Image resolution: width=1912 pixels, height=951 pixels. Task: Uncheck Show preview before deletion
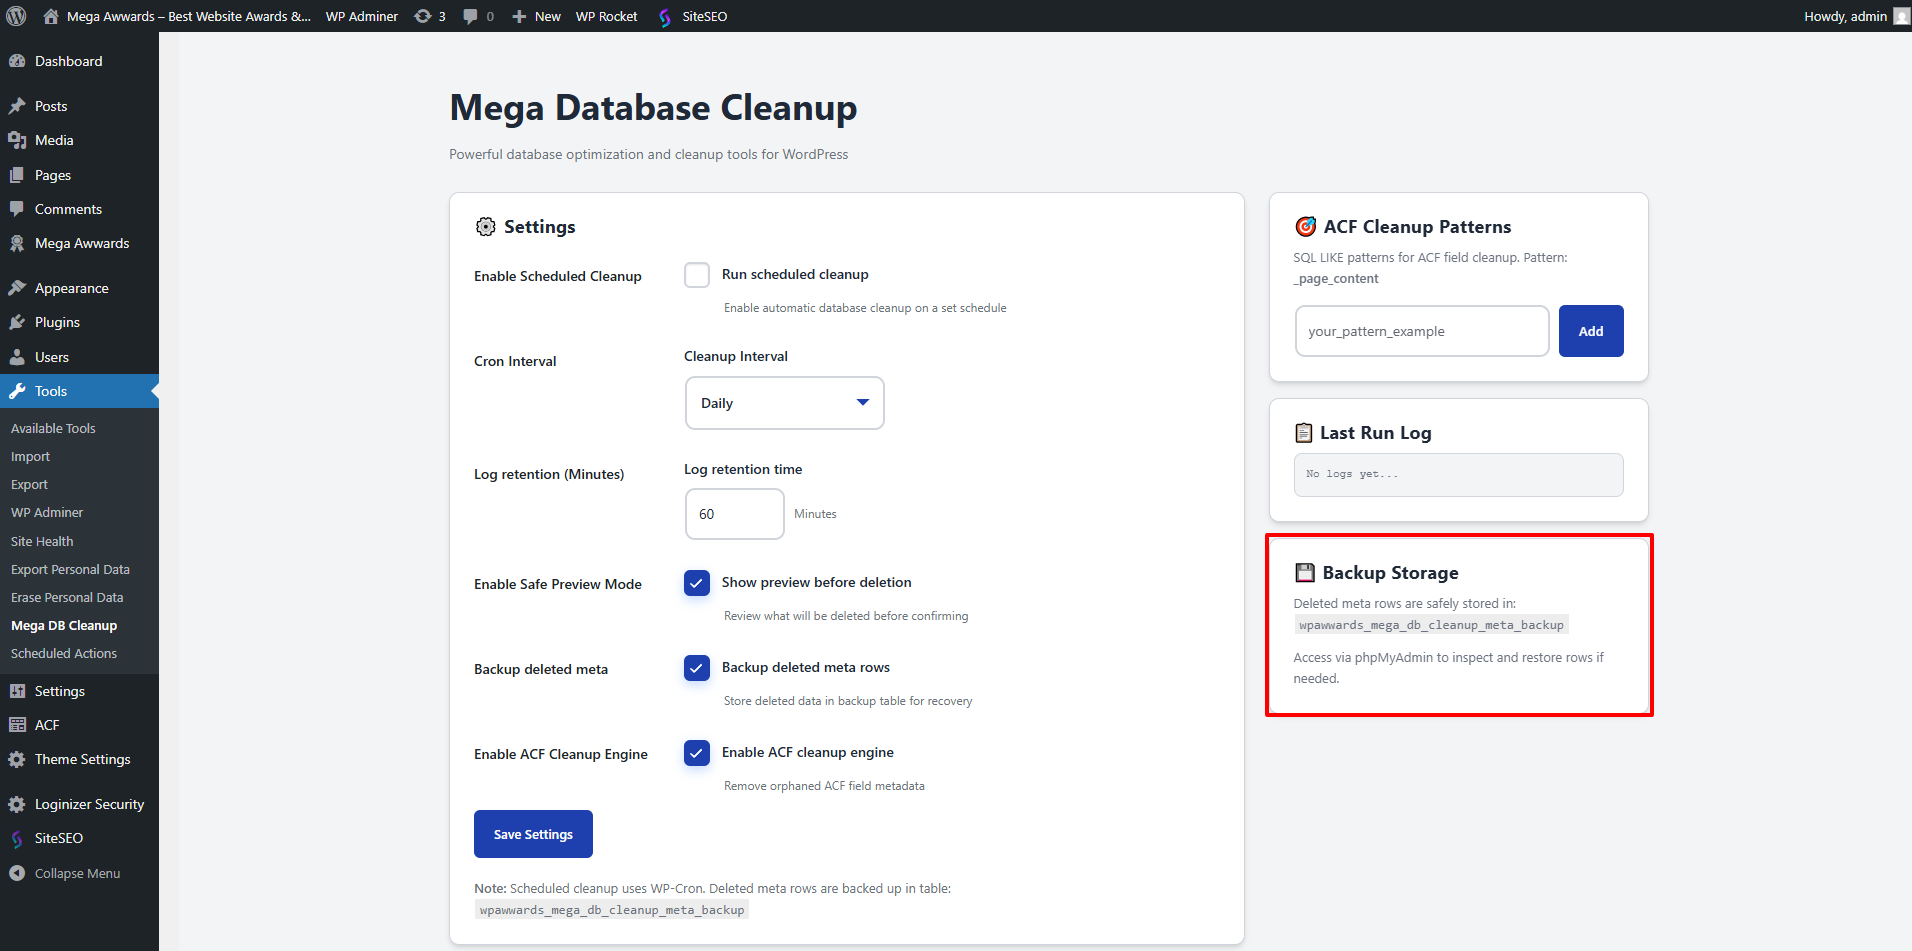(x=697, y=583)
